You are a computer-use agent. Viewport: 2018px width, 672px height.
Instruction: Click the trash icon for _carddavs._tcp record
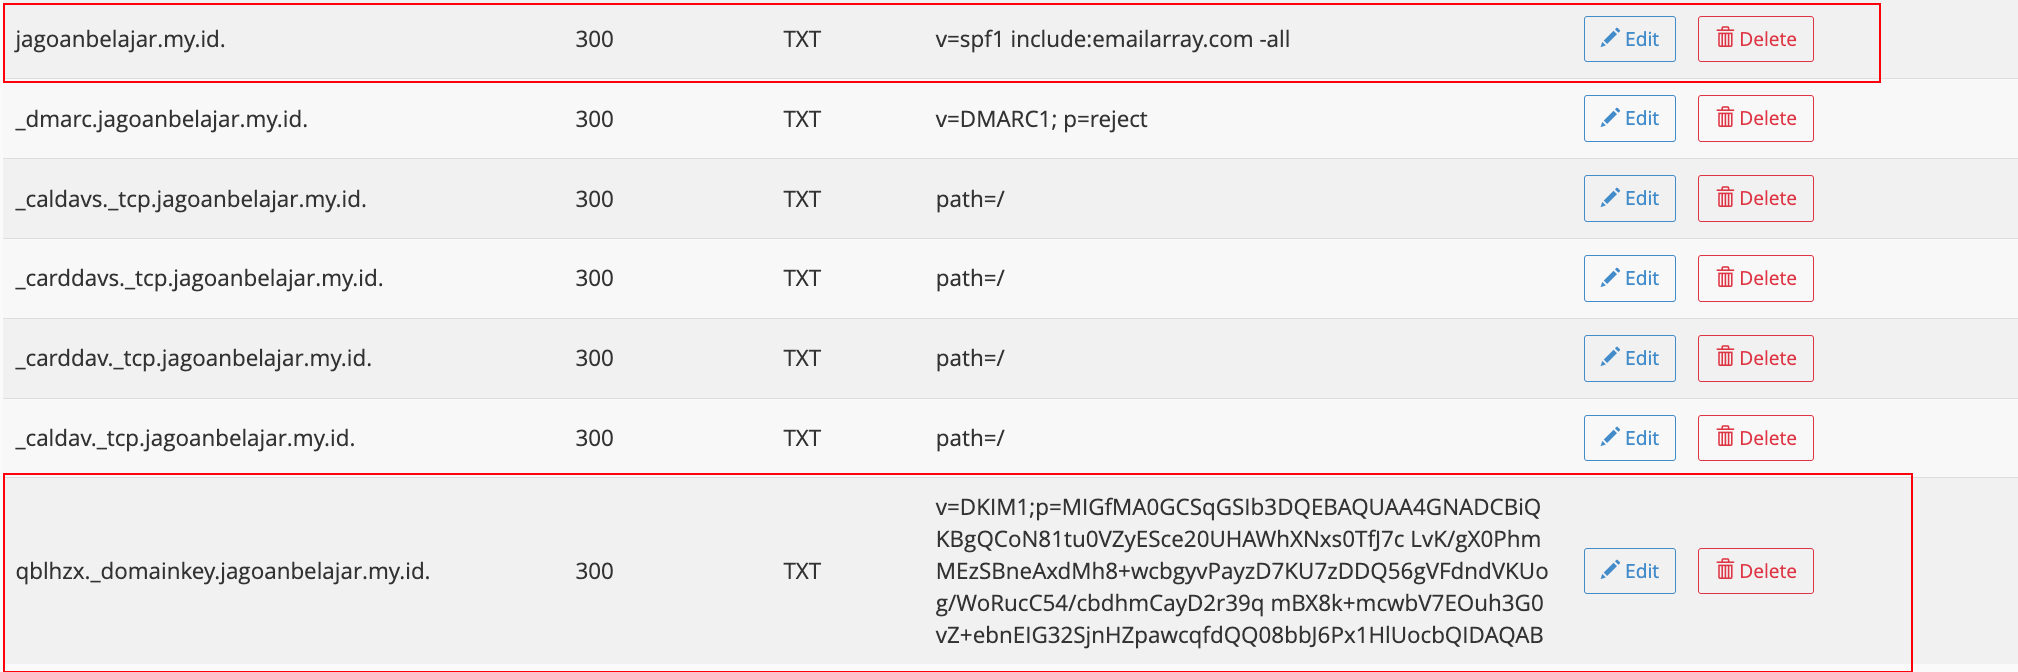coord(1725,277)
